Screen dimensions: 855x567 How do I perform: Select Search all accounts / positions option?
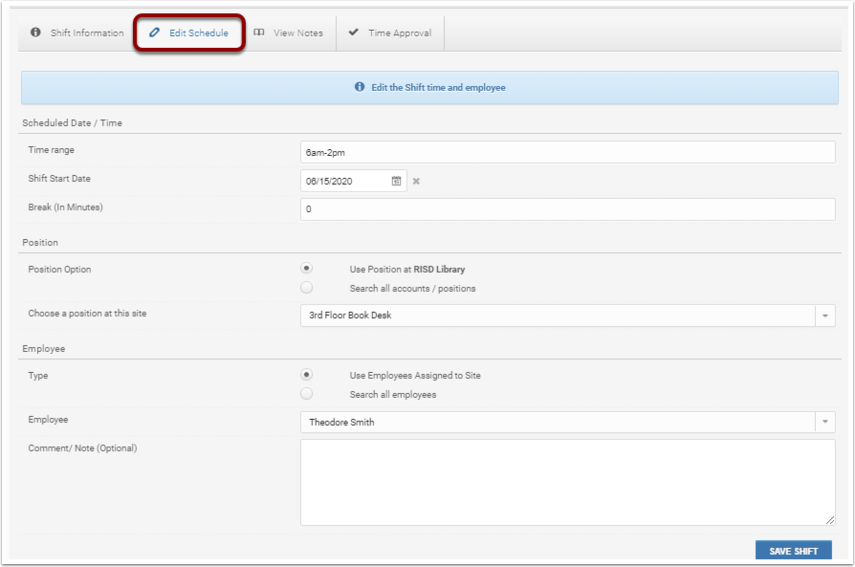(x=307, y=288)
